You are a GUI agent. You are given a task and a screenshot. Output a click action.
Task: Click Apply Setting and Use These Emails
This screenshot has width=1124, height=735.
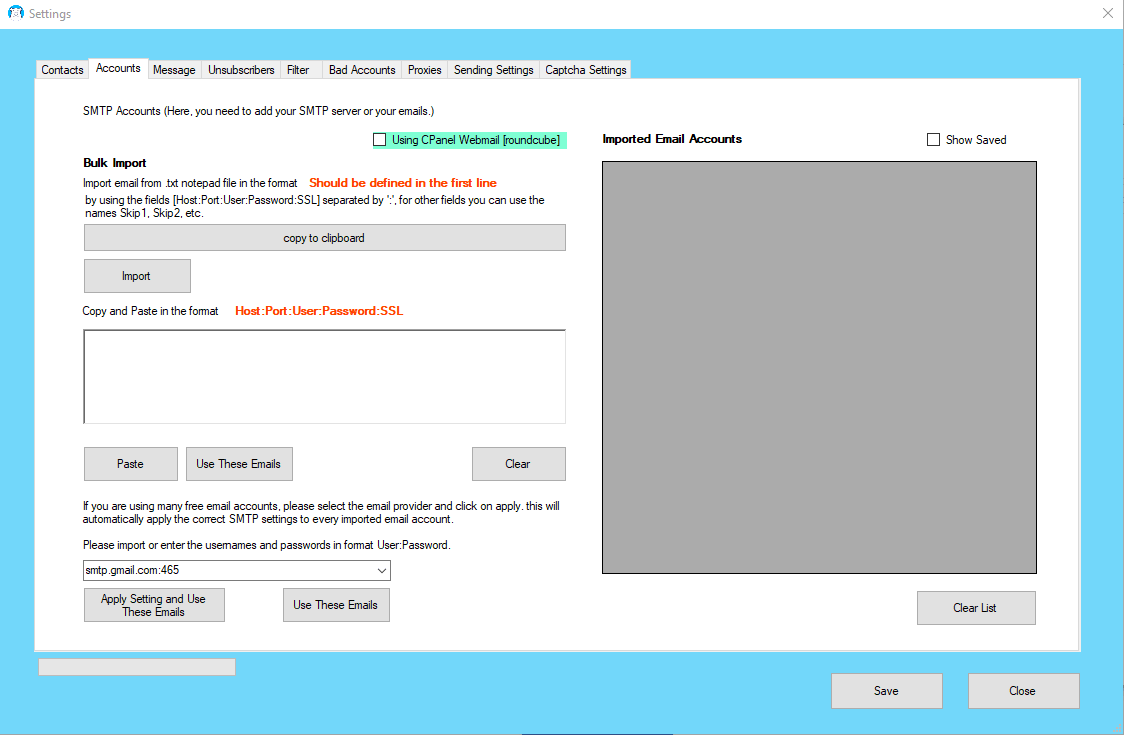[x=154, y=605]
